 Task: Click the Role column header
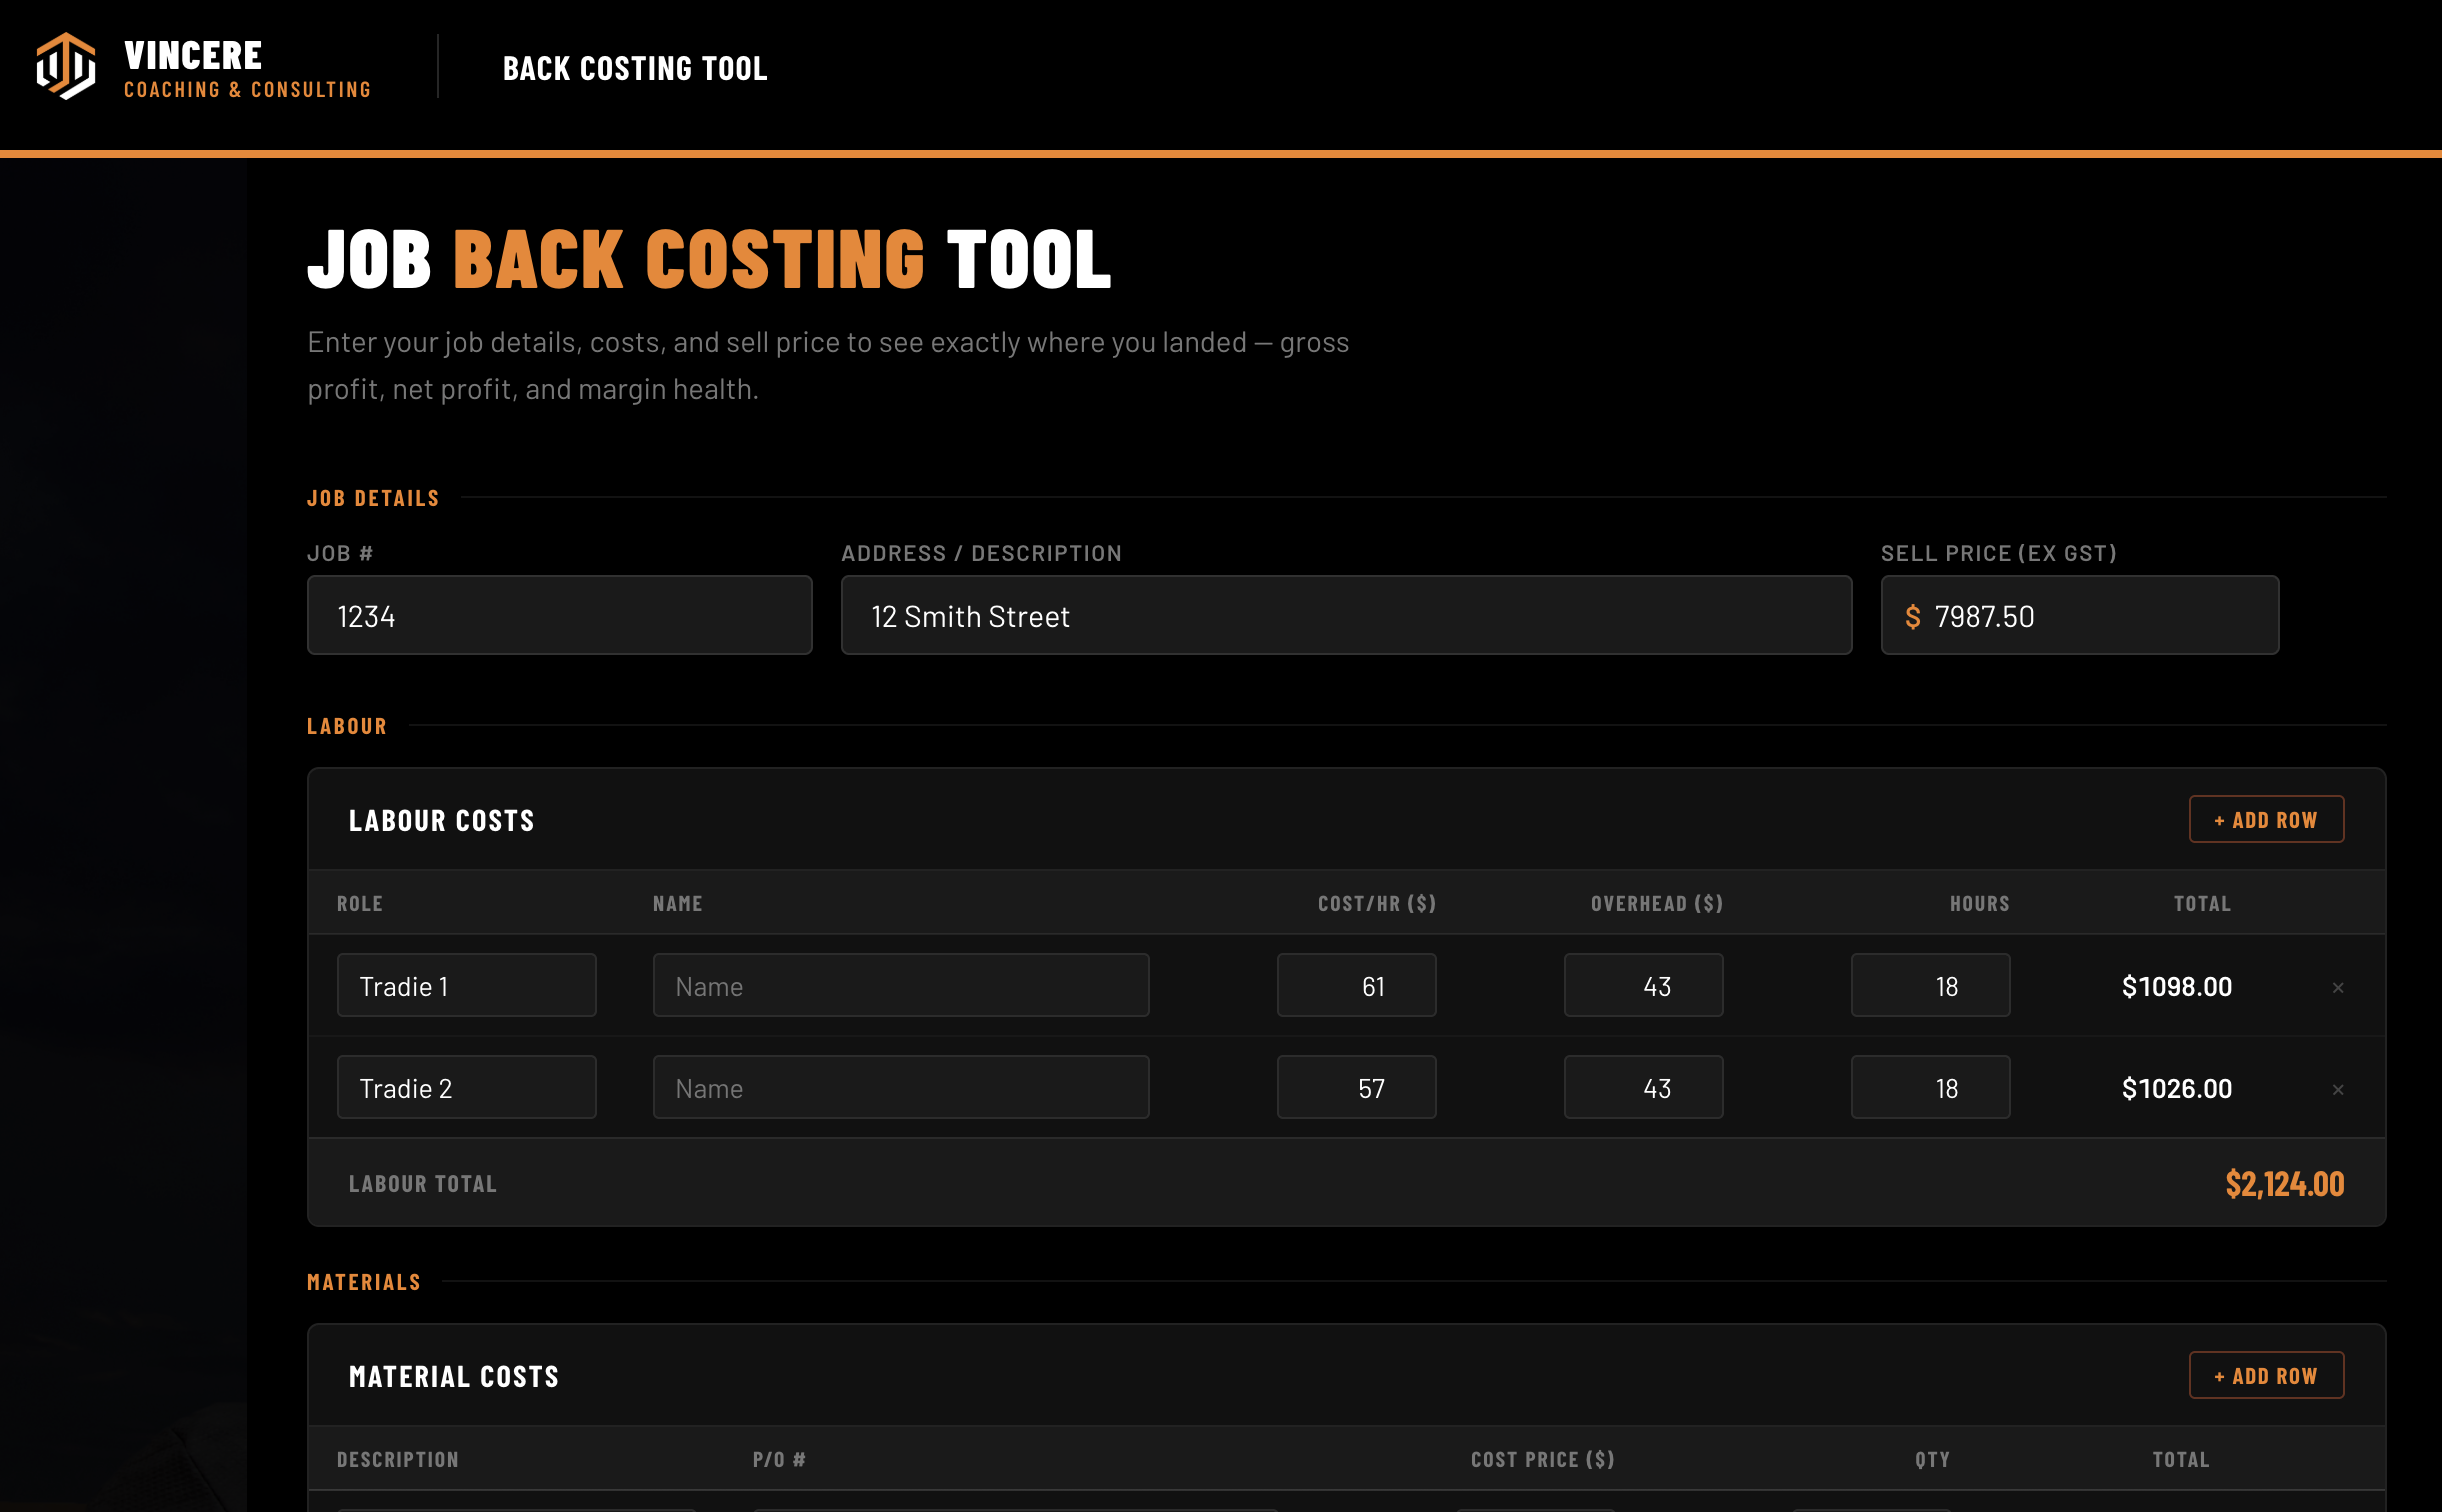(359, 903)
